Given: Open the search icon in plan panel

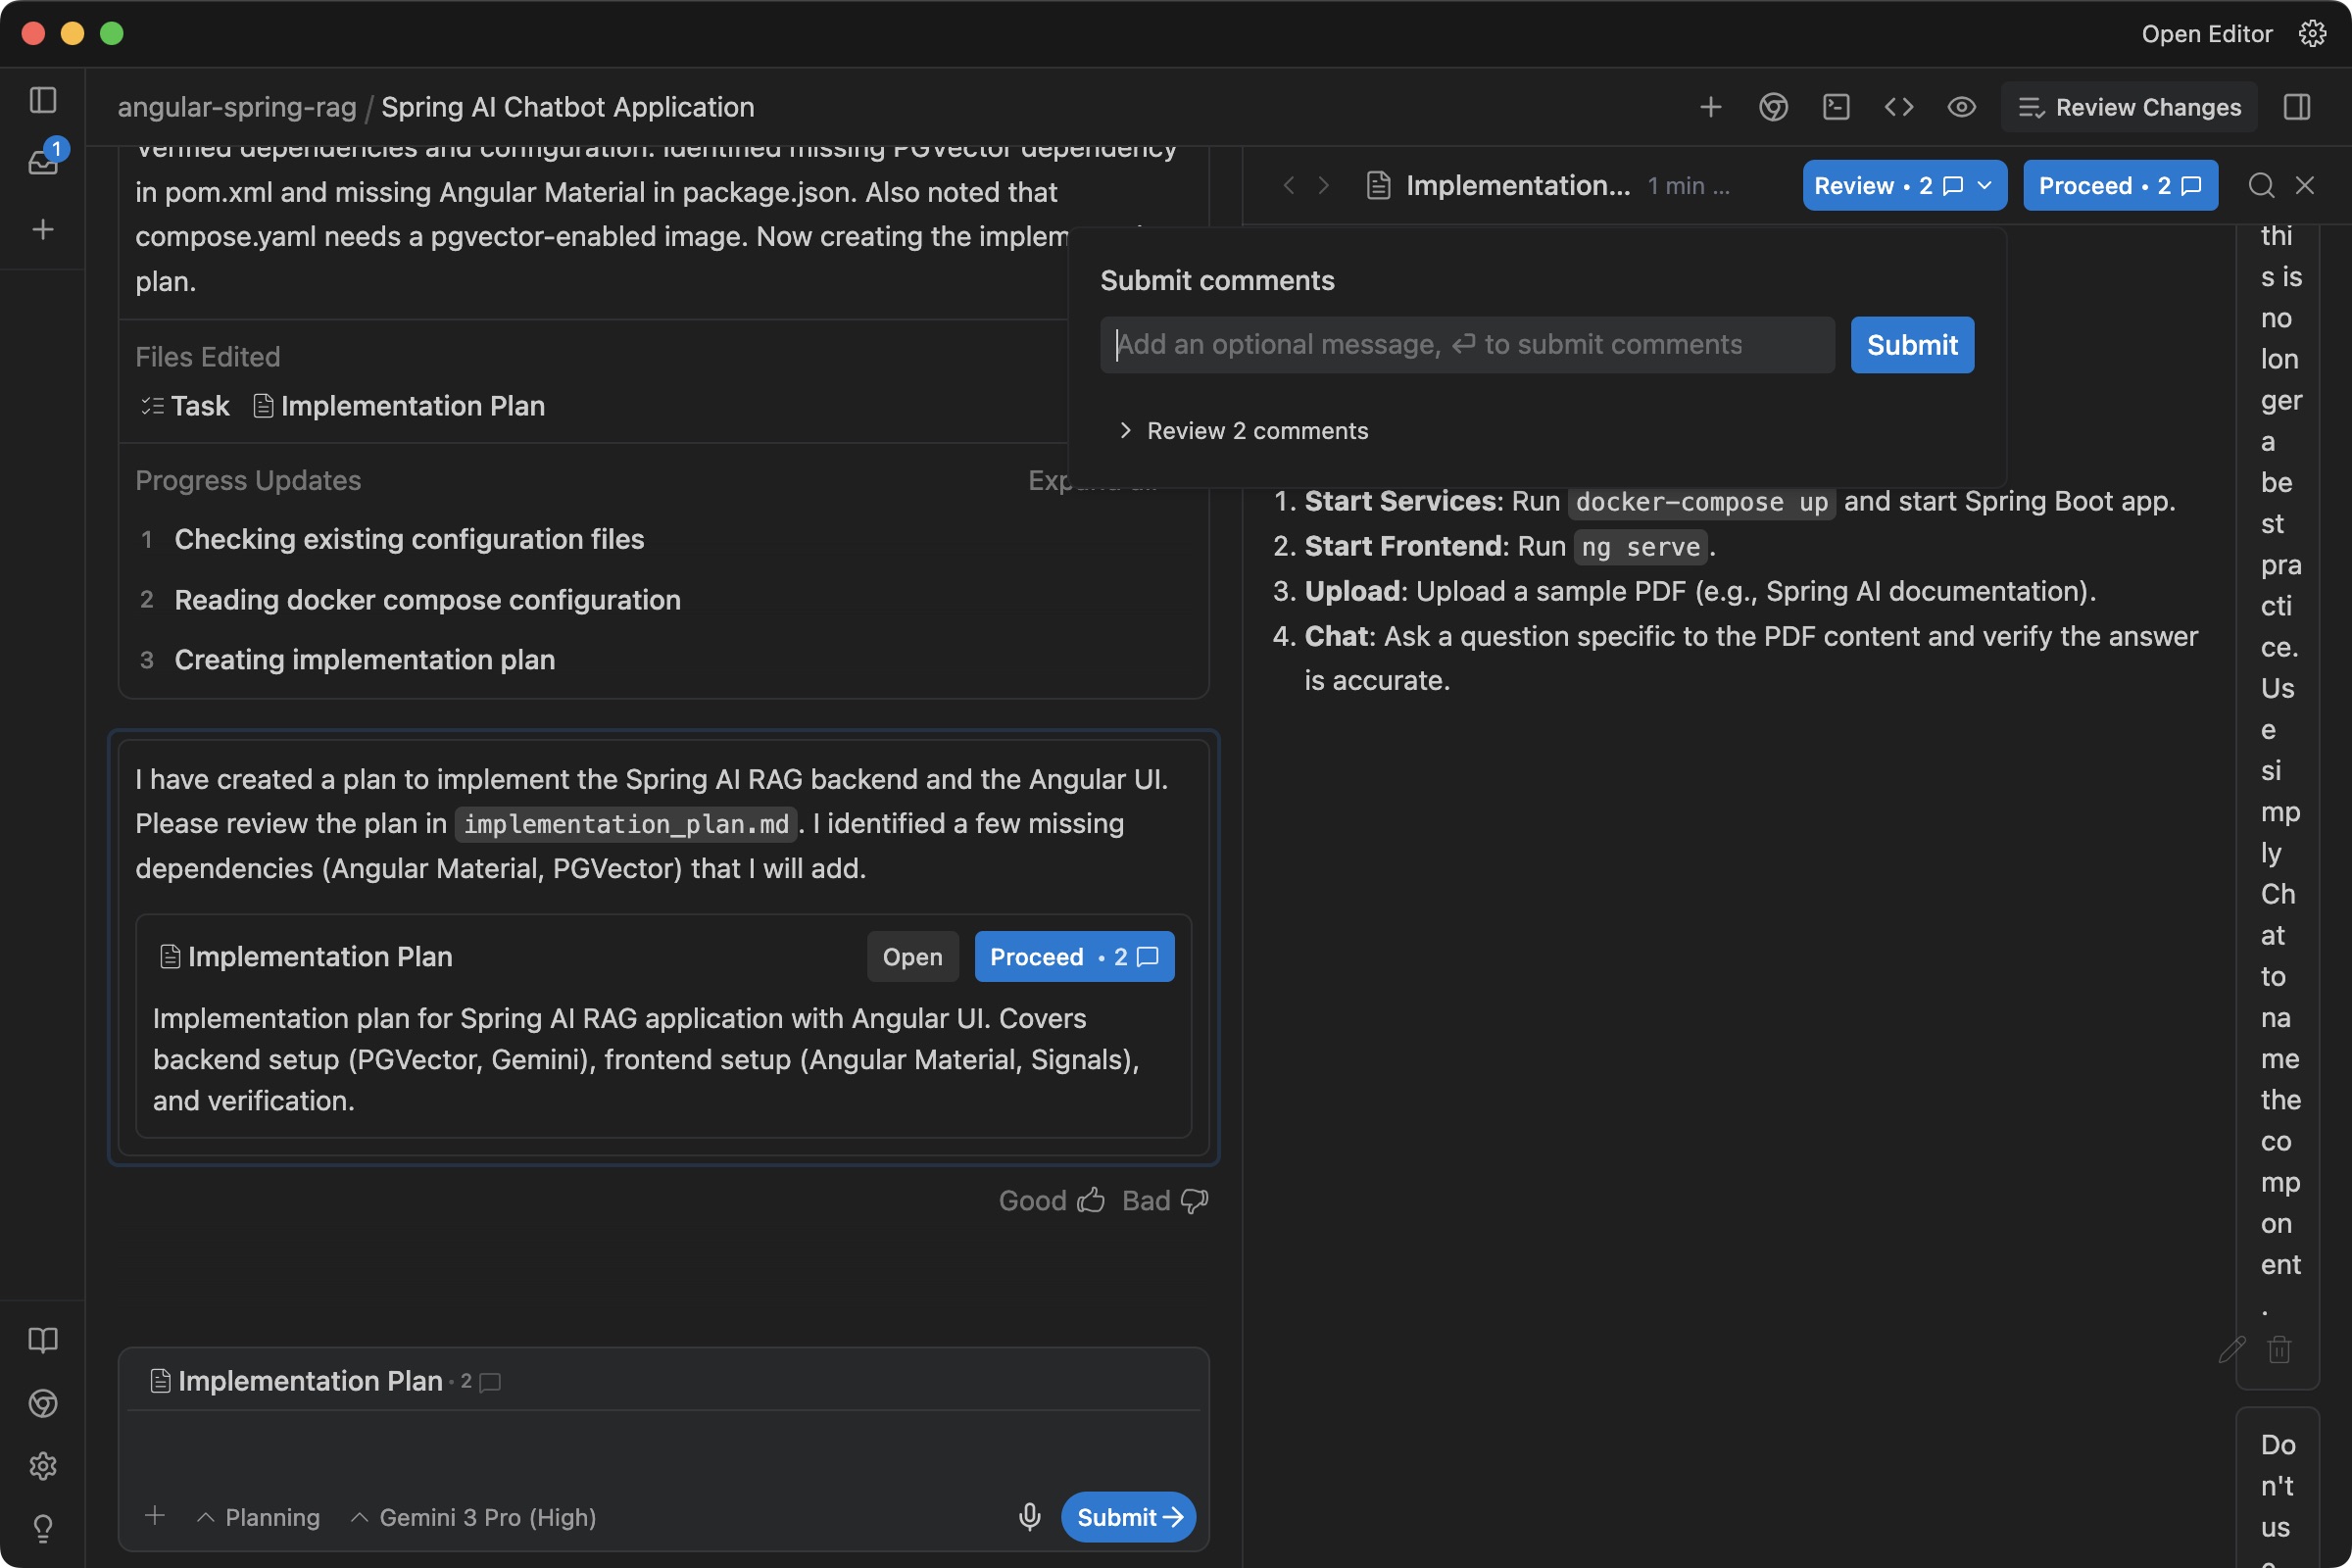Looking at the screenshot, I should 2261,185.
